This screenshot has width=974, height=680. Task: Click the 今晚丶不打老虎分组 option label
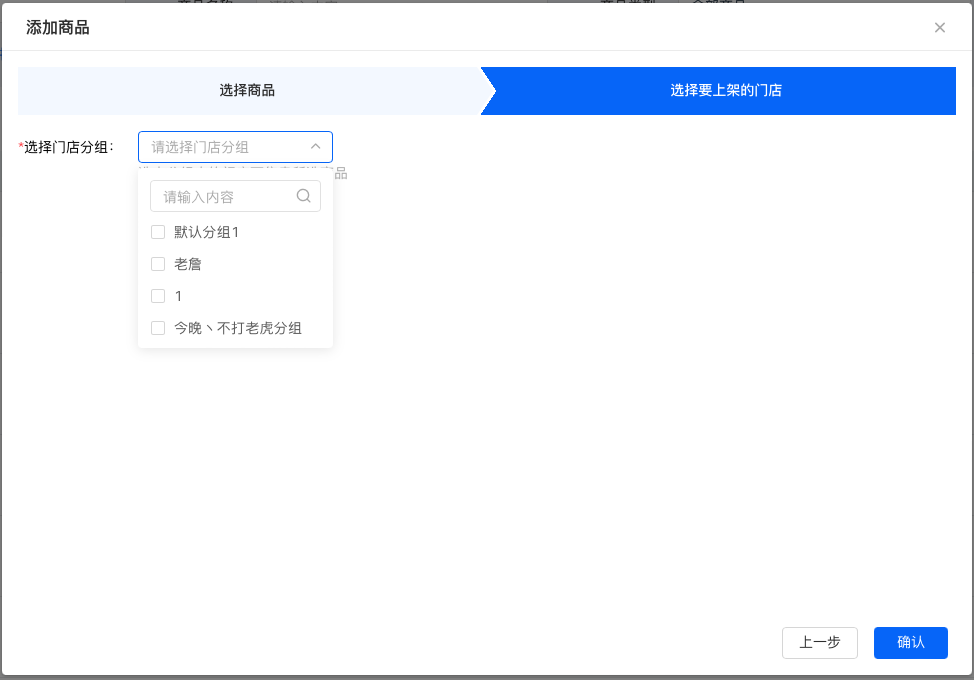pos(238,328)
